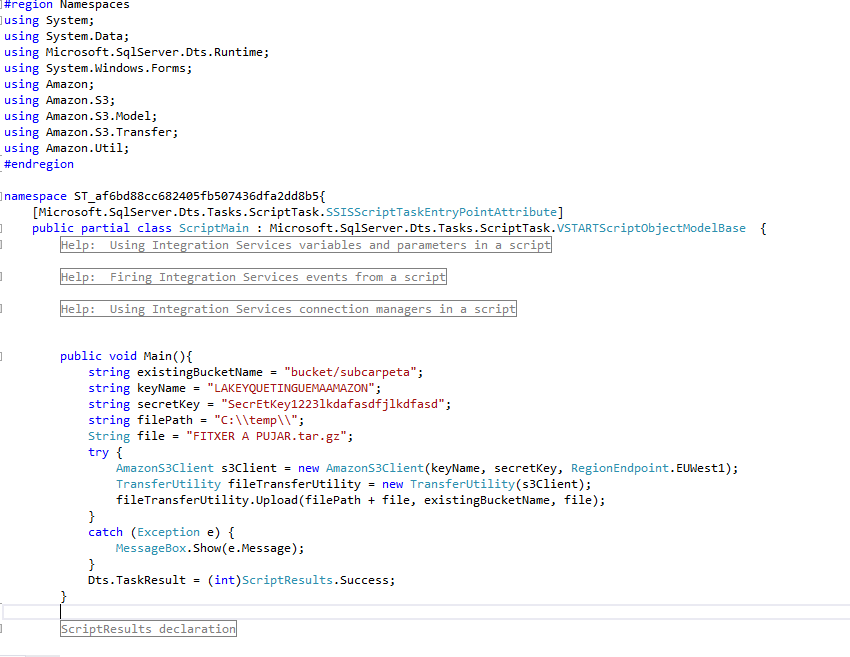850x657 pixels.
Task: Expand the collapsed 'ScriptResults declaration' region
Action: tap(148, 629)
